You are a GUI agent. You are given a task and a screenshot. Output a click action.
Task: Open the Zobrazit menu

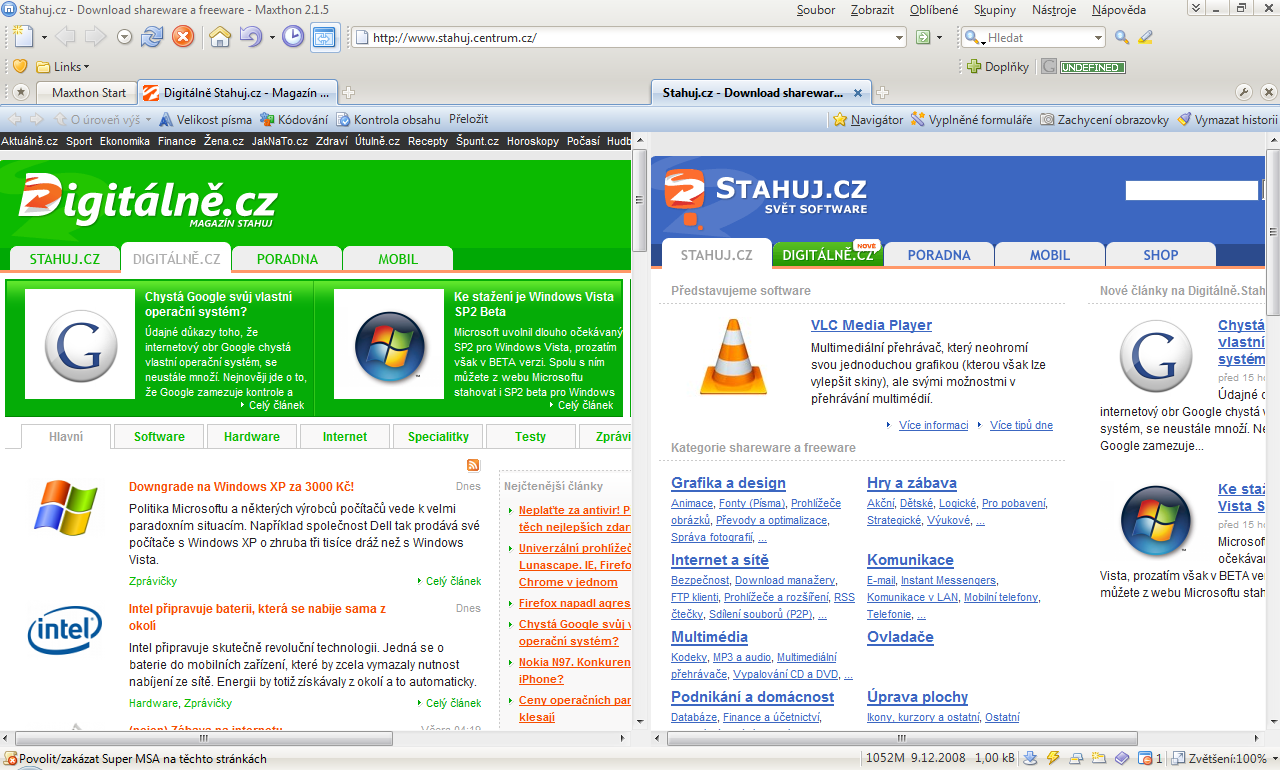(x=872, y=10)
